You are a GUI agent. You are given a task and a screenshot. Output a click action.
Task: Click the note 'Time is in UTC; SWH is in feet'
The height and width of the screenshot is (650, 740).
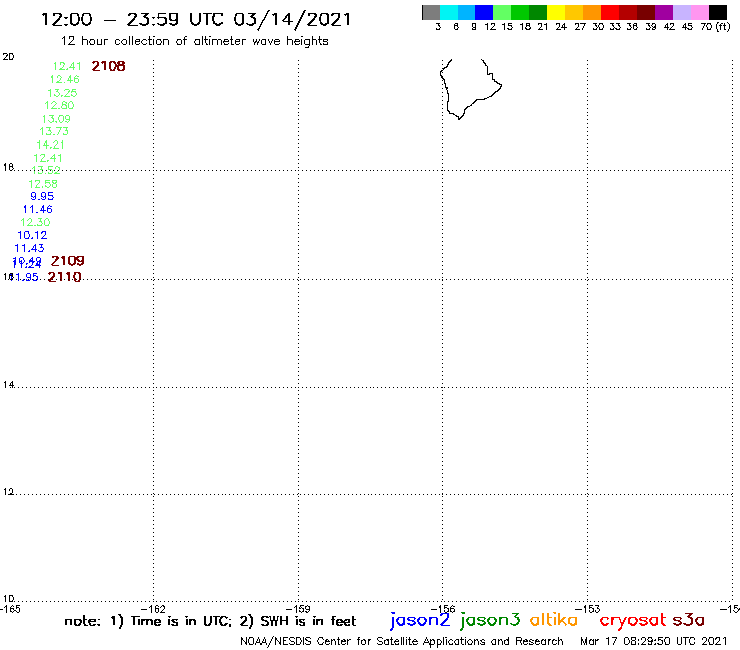[x=210, y=621]
